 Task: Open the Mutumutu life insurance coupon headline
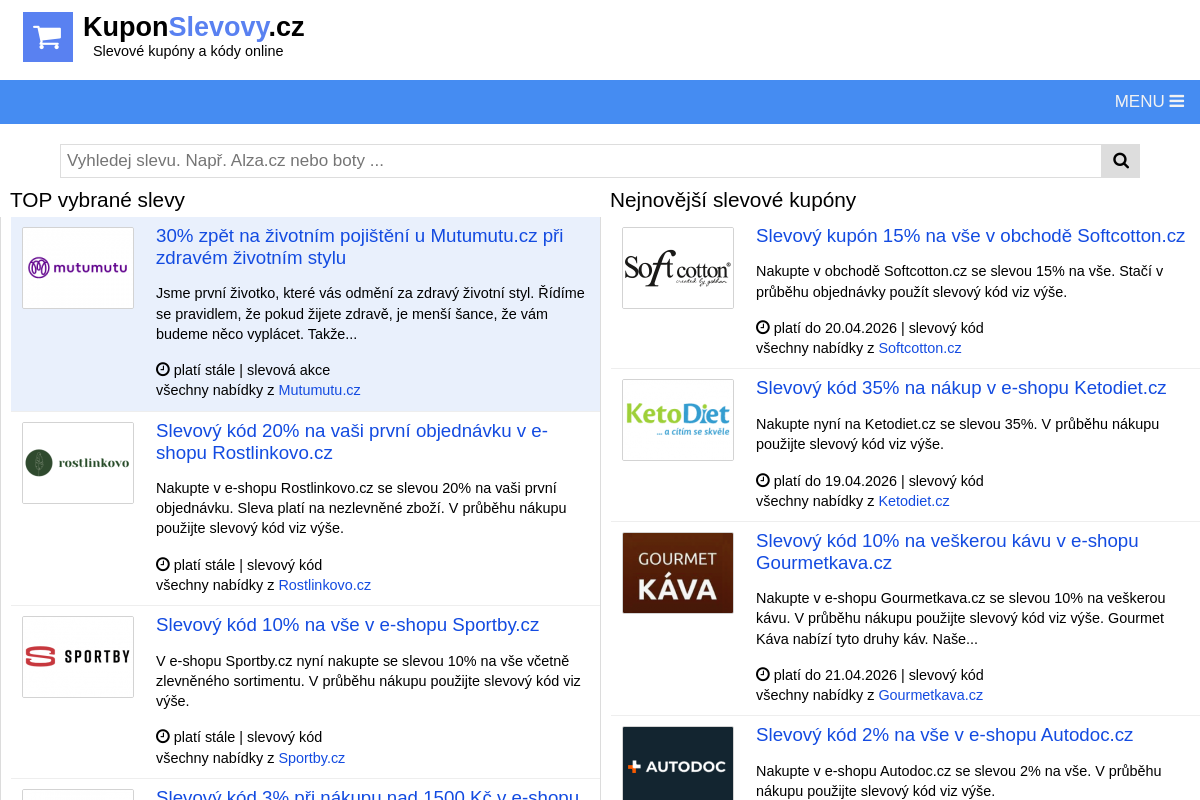pos(359,247)
